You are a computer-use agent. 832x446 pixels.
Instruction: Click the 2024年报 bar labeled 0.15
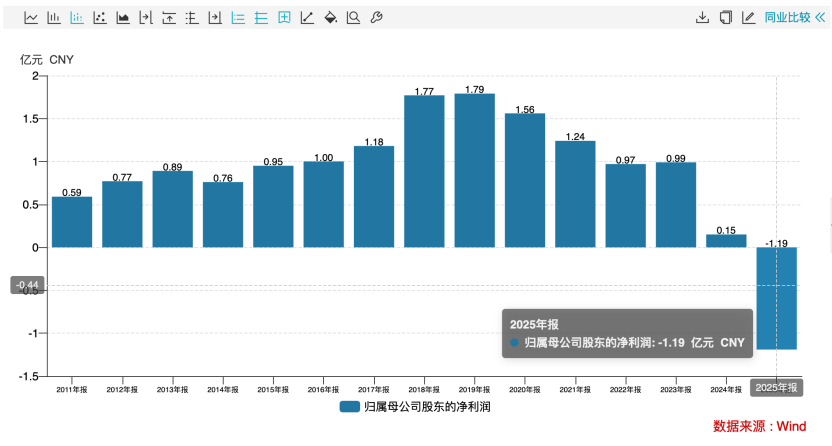[x=726, y=241]
